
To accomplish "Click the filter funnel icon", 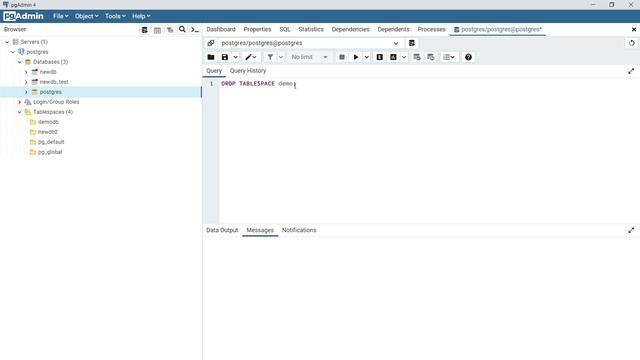I will (x=270, y=57).
